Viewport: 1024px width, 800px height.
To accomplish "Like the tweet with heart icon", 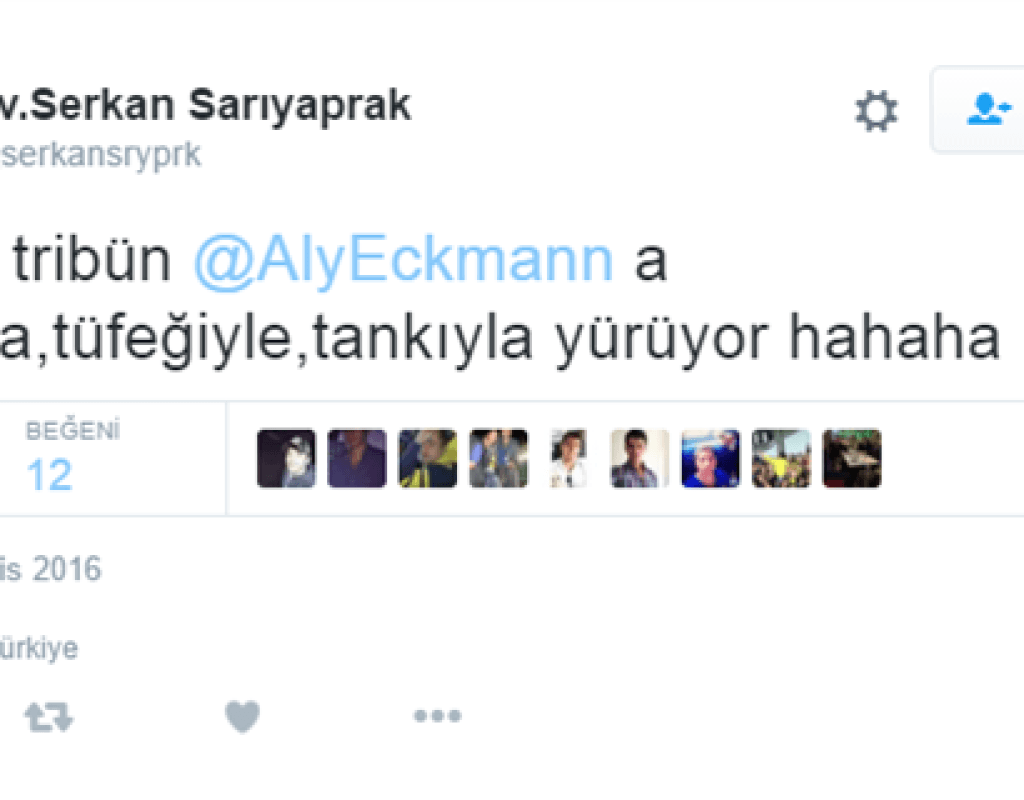I will [x=242, y=716].
